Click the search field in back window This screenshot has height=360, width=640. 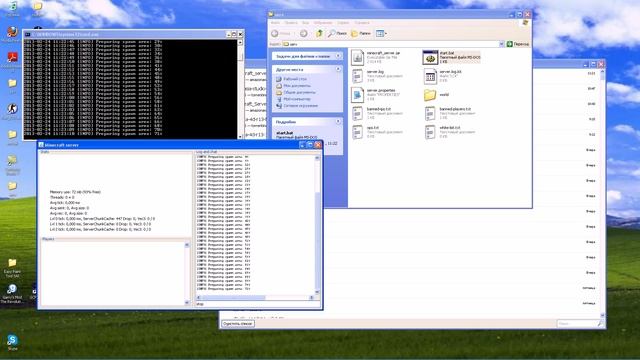[x=580, y=323]
